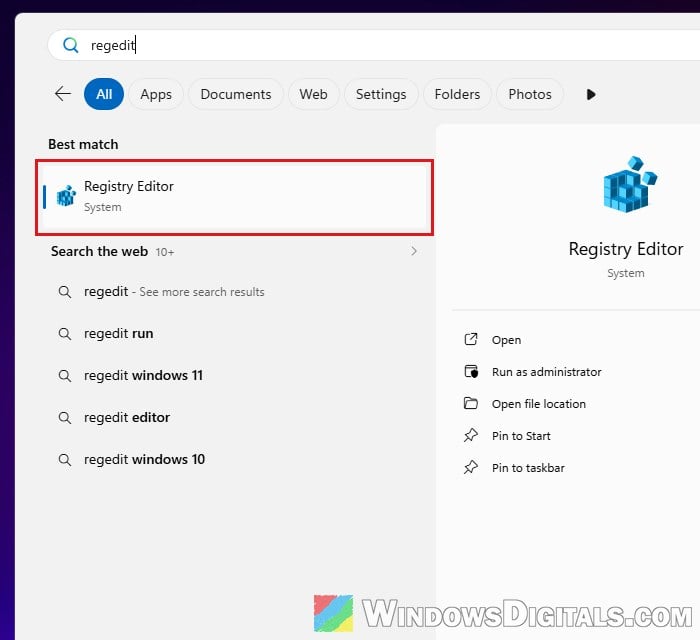Click magnifier icon beside regedit windows 11
This screenshot has width=700, height=640.
click(65, 376)
